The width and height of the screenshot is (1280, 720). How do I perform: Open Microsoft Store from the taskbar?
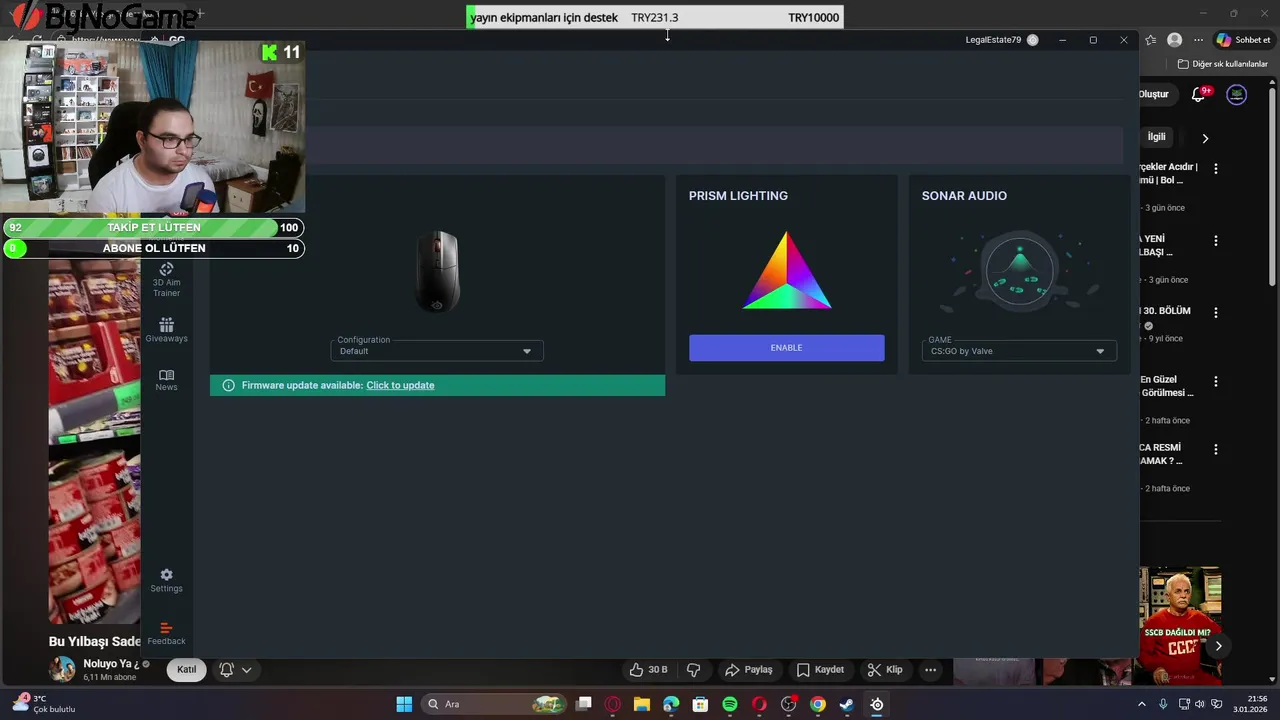click(701, 704)
